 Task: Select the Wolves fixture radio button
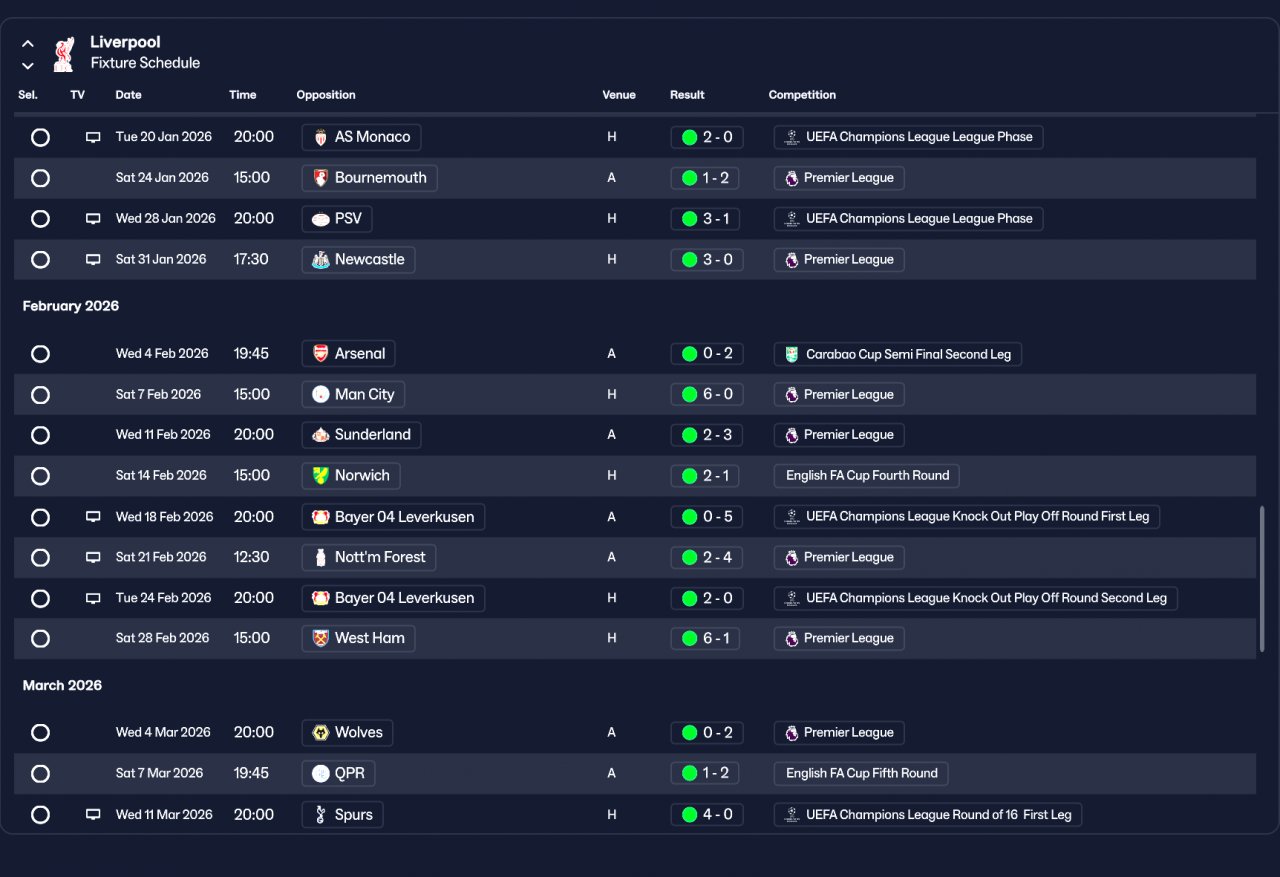point(40,733)
